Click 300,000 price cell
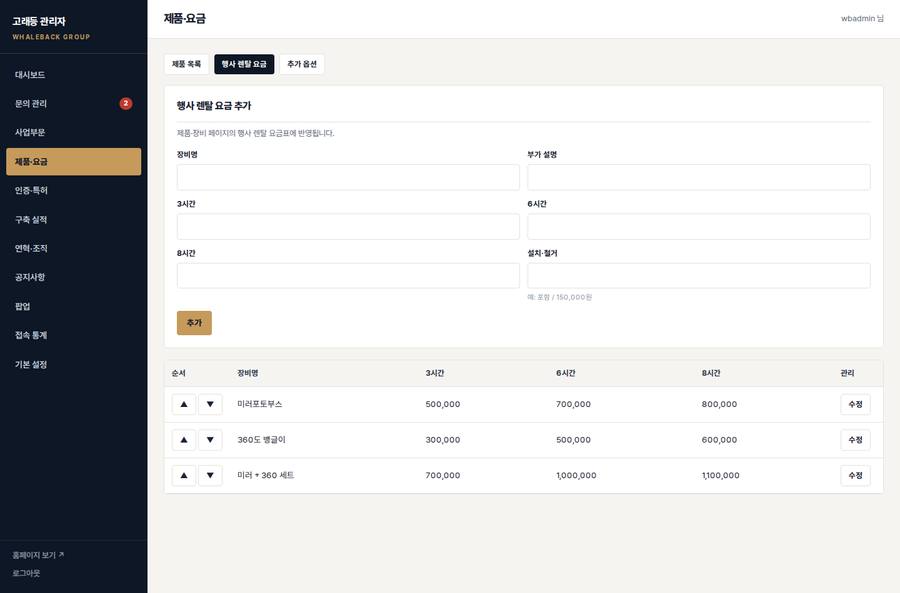 (443, 440)
